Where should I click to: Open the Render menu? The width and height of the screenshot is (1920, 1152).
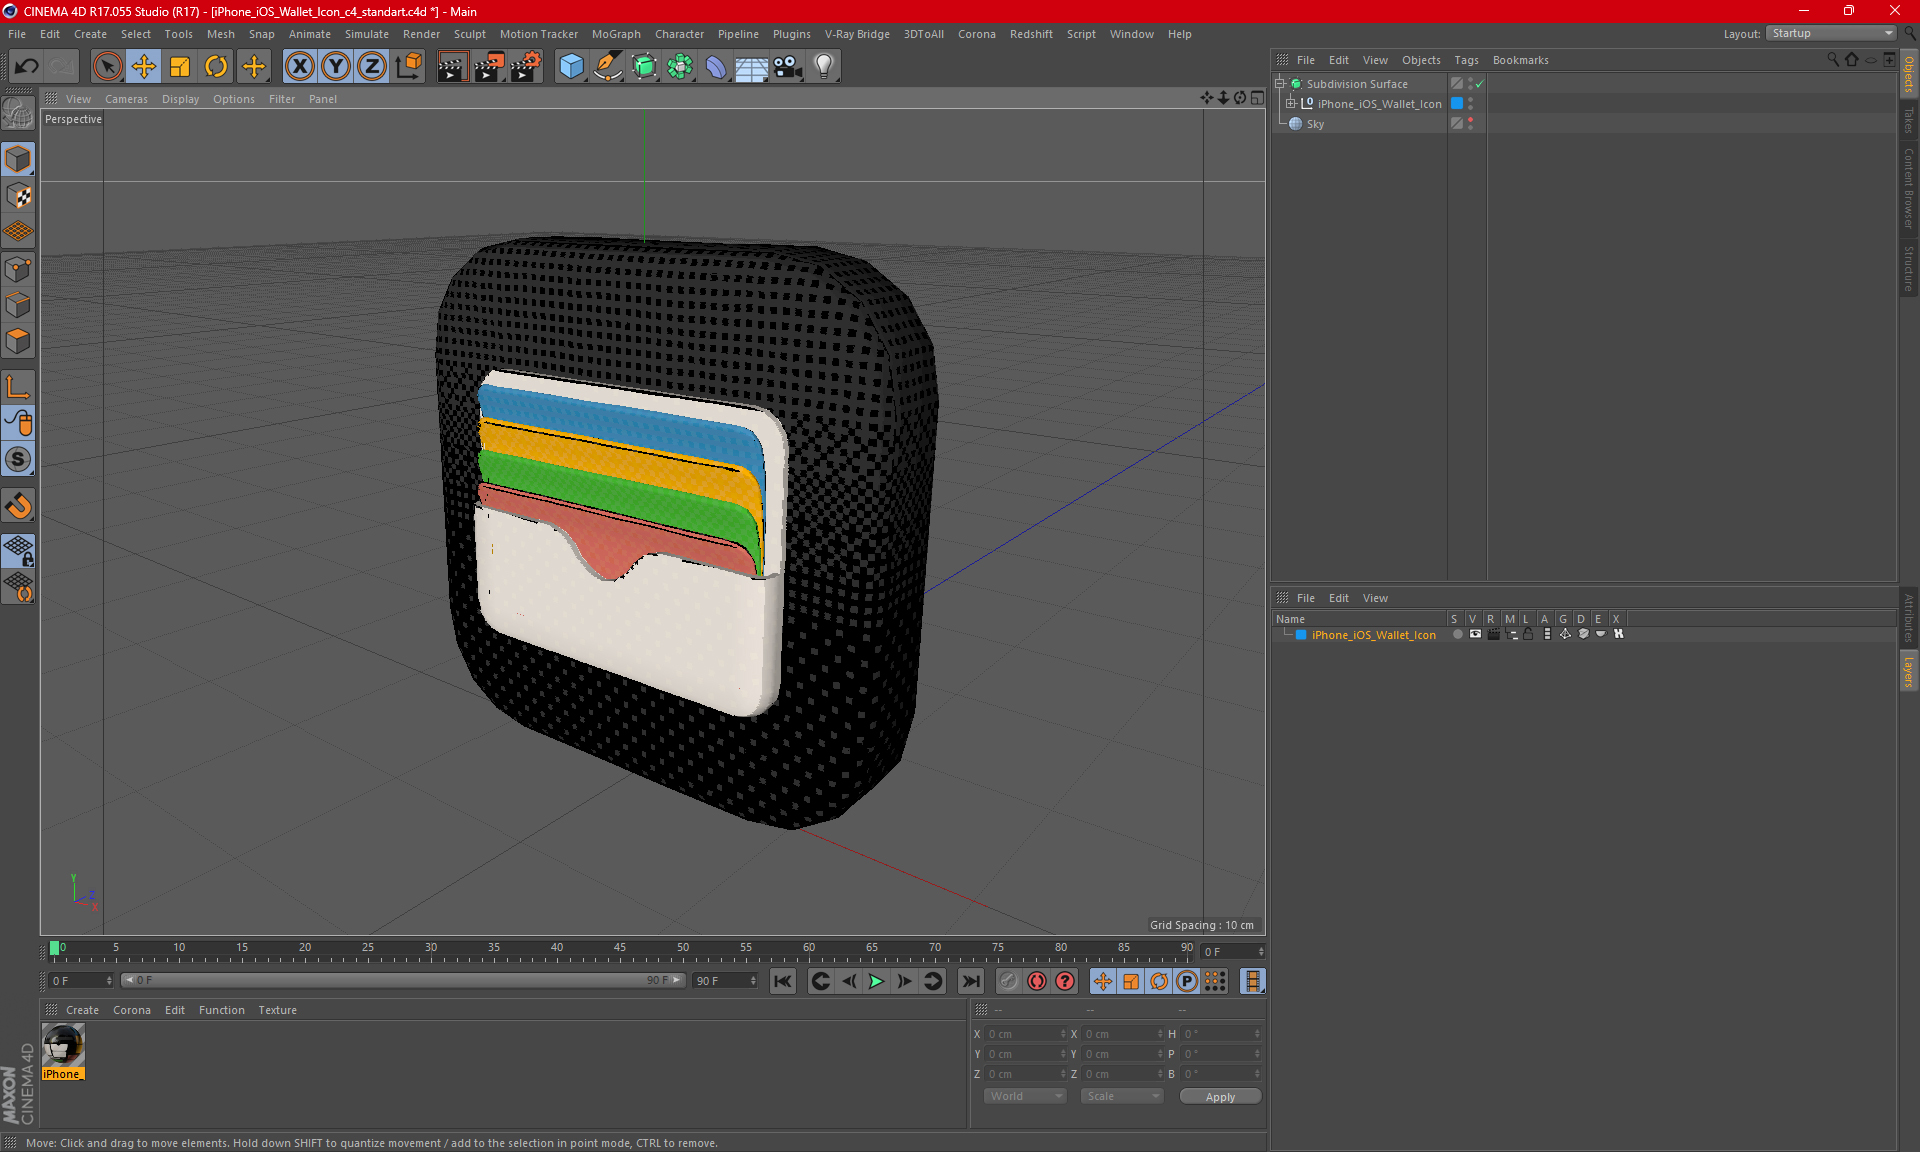421,34
